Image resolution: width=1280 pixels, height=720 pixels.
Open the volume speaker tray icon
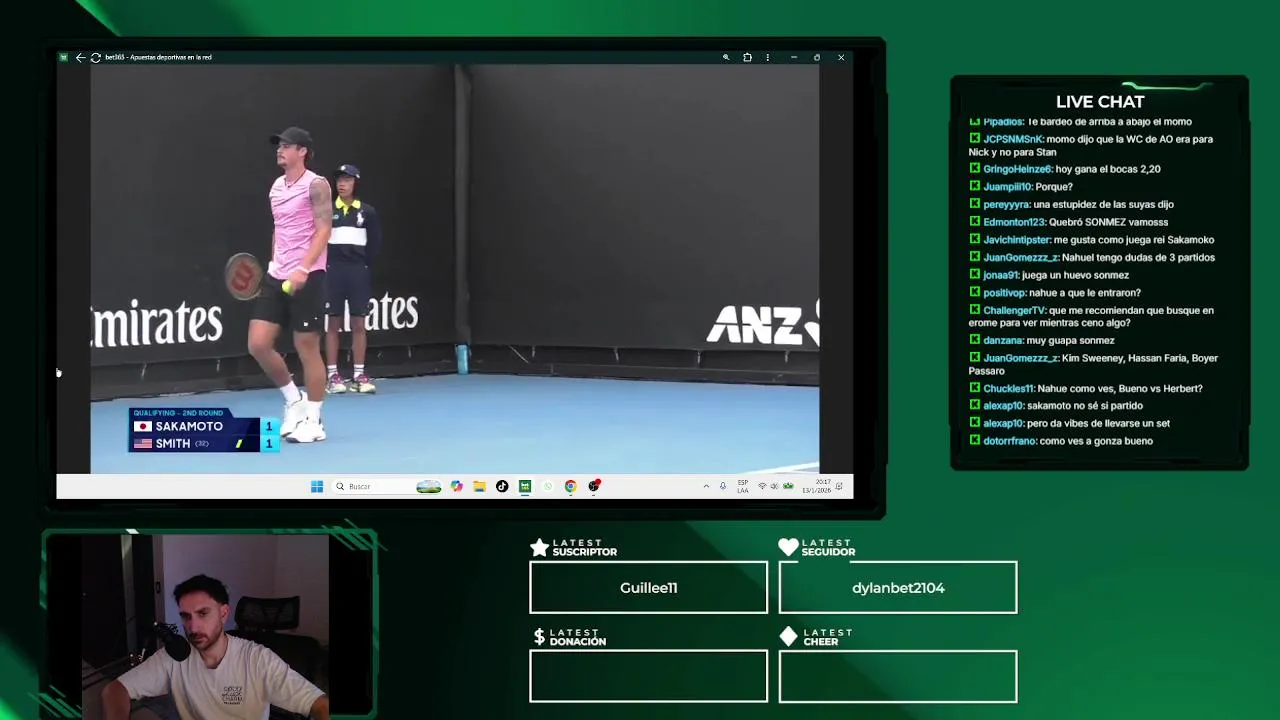pos(774,486)
